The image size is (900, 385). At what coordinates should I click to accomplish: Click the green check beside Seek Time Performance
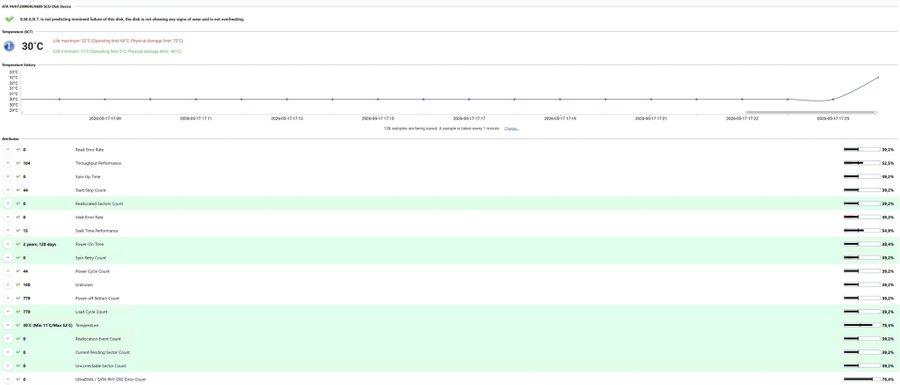(x=18, y=231)
